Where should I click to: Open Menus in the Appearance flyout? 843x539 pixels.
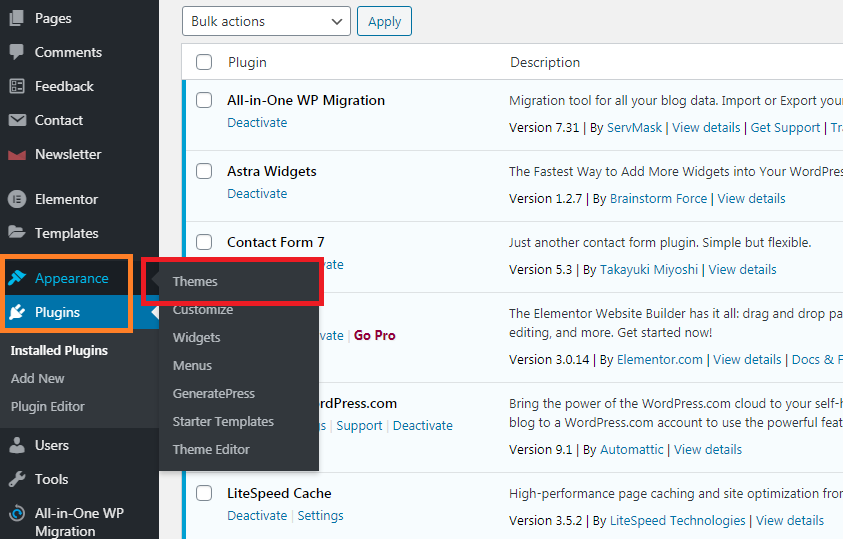coord(192,365)
